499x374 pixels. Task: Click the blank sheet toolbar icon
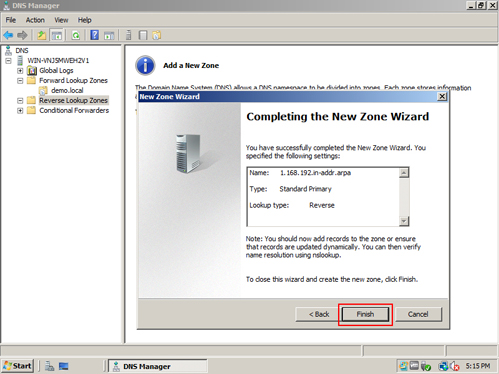[143, 35]
